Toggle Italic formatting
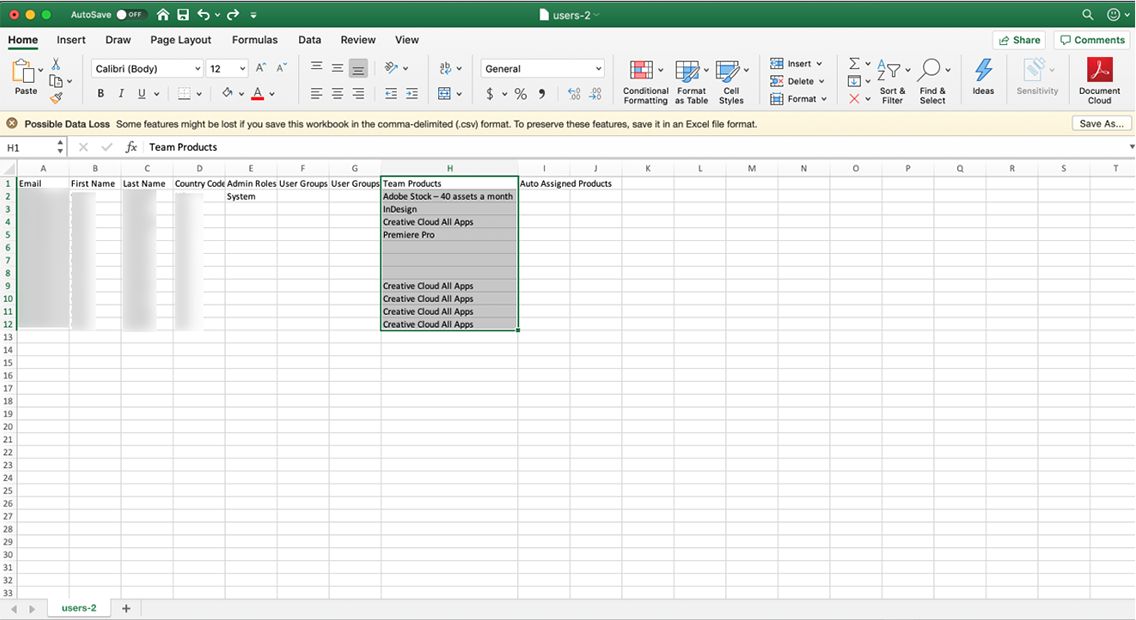The width and height of the screenshot is (1136, 620). (121, 93)
